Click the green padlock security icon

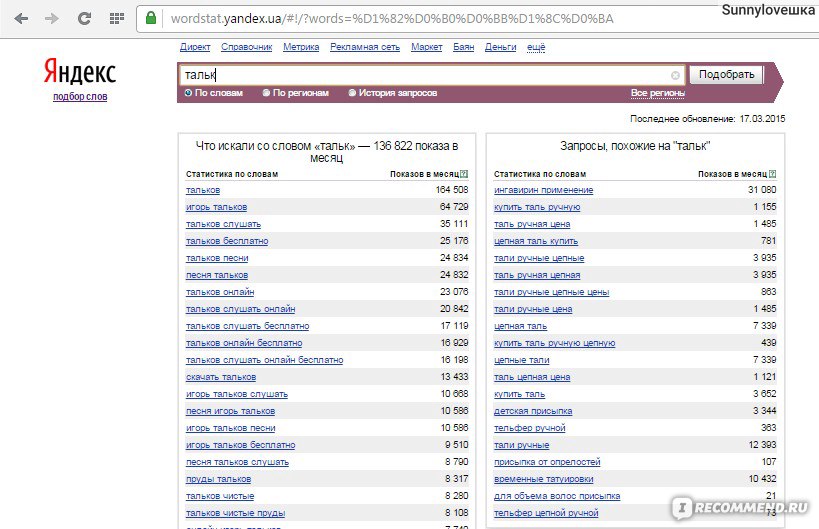coord(151,18)
